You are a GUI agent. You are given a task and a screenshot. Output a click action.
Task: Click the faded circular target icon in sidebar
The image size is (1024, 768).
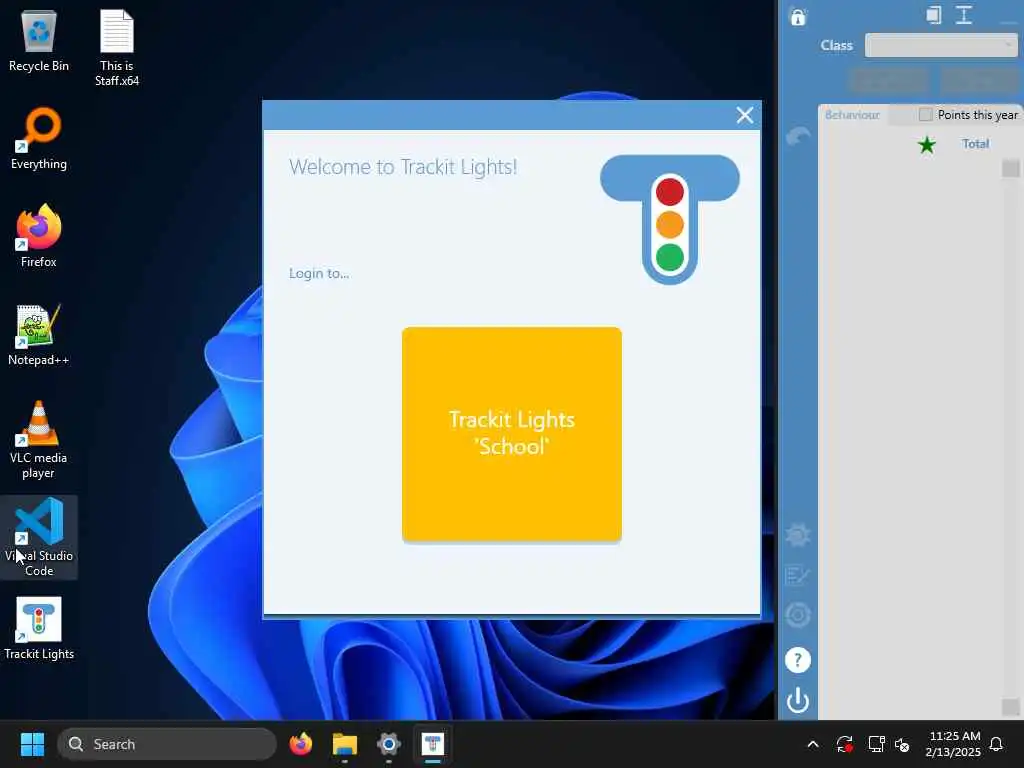pos(797,615)
